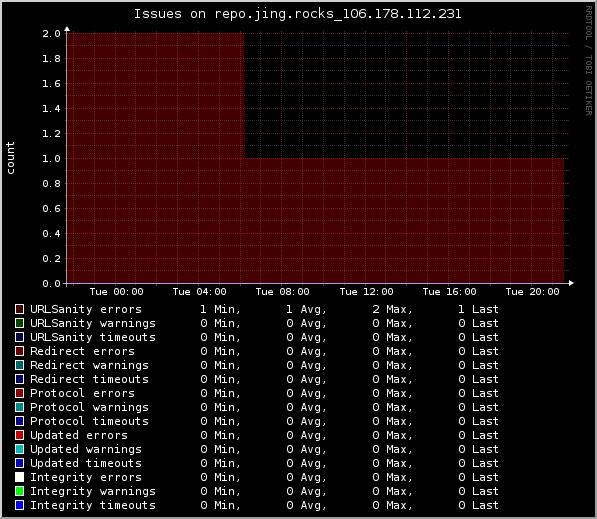This screenshot has width=597, height=519.
Task: Click the RRDTOOL / TOBI OETIKER watermark
Action: pos(589,61)
